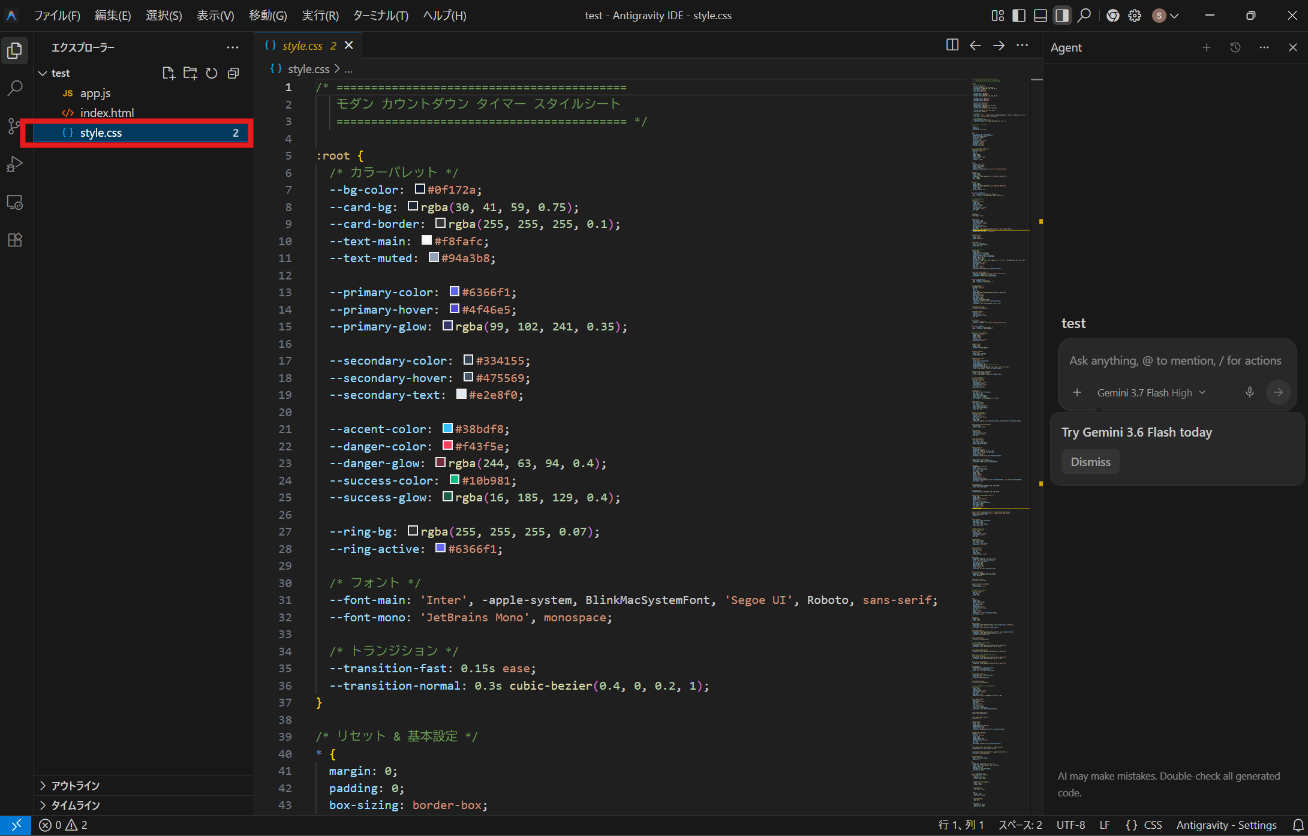Open app.js in the Explorer

(143, 93)
